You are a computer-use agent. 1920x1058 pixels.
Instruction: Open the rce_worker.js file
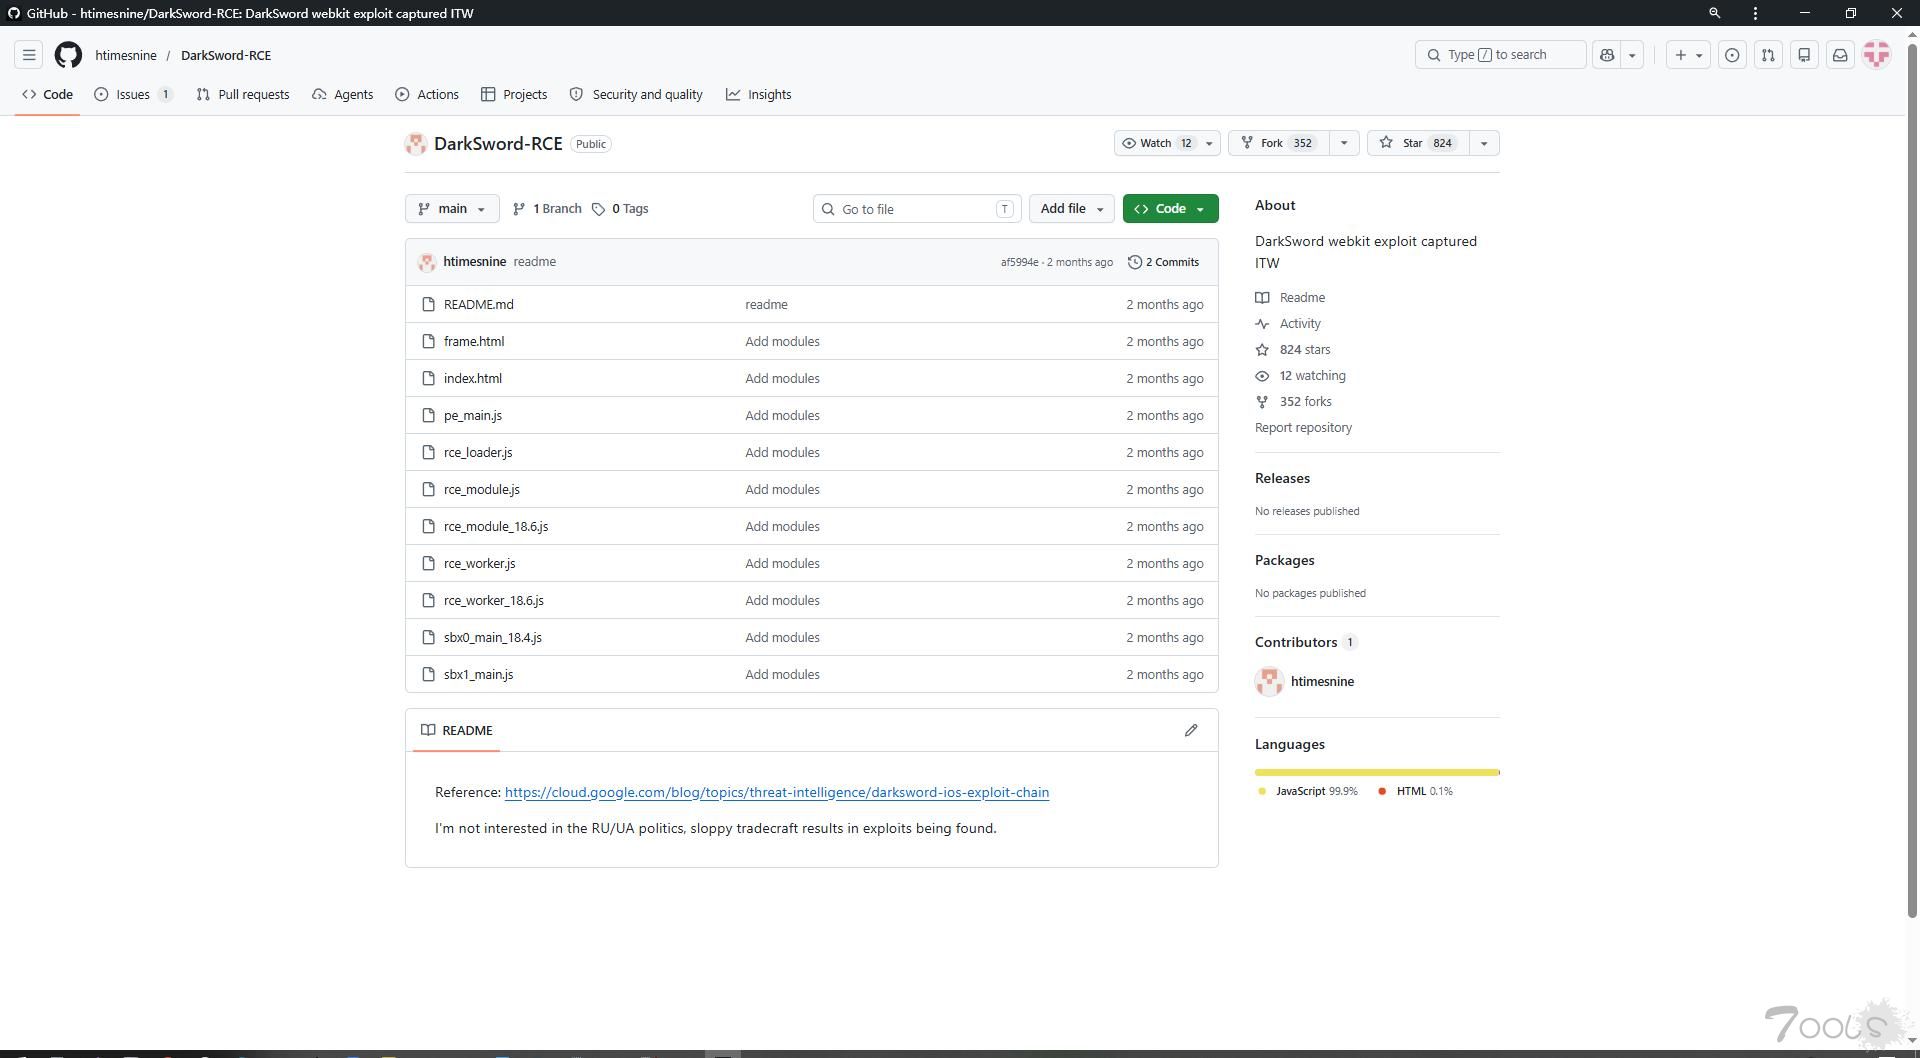tap(480, 563)
